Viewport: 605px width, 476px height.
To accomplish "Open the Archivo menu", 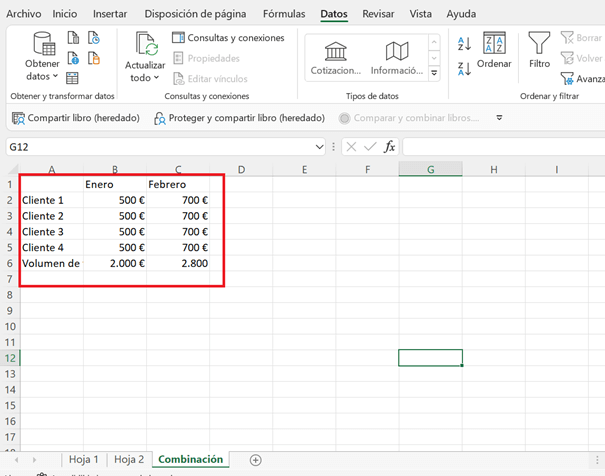I will pos(24,14).
